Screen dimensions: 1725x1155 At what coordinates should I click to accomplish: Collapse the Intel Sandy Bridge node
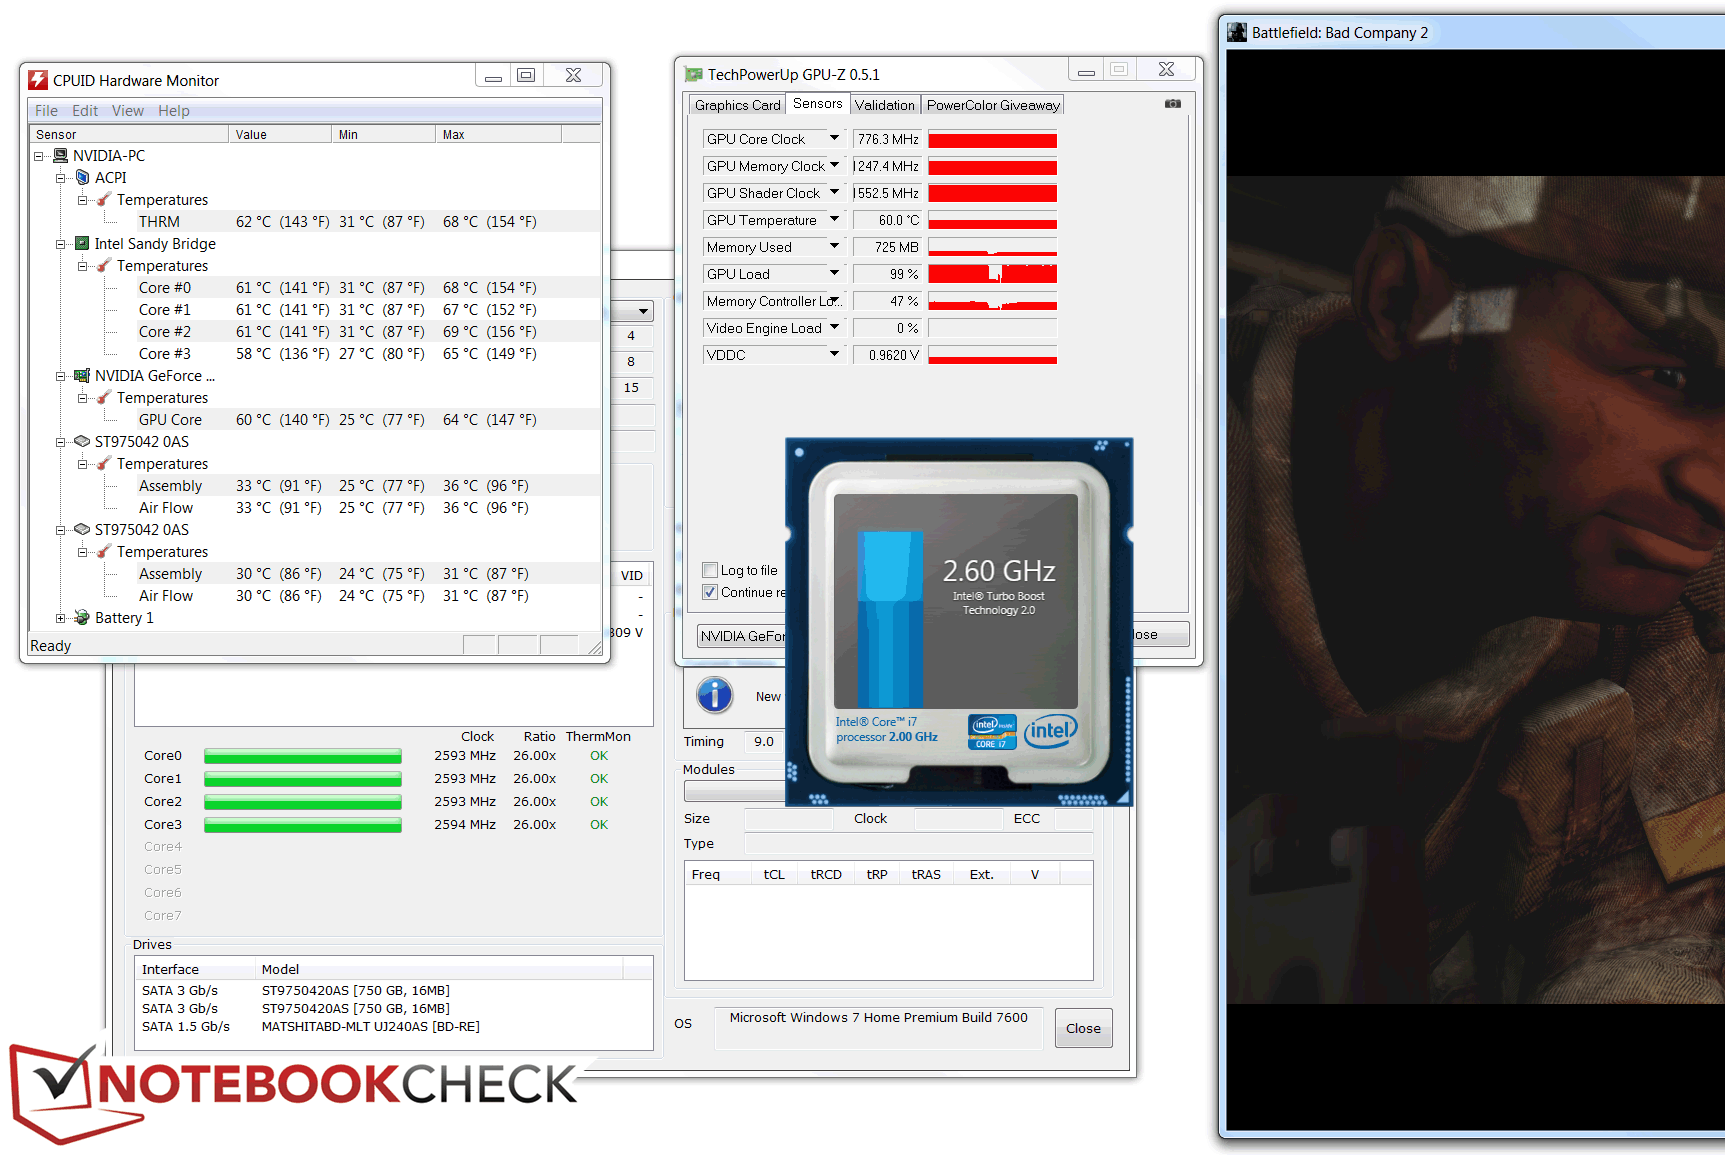pos(61,244)
